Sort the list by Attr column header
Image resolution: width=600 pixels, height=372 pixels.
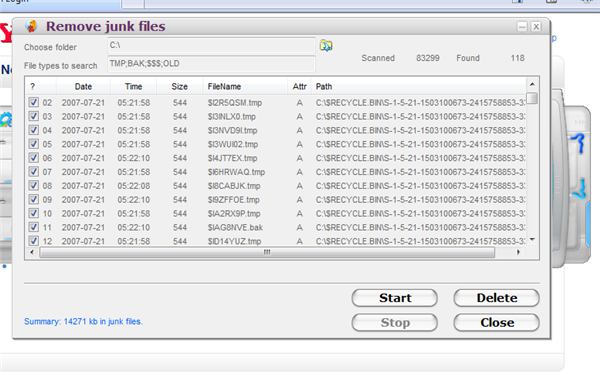tap(300, 86)
